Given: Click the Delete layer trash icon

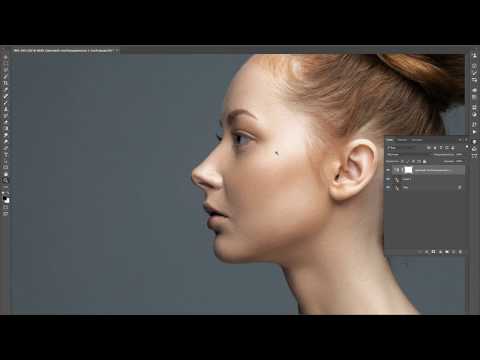Looking at the screenshot, I should pos(460,252).
